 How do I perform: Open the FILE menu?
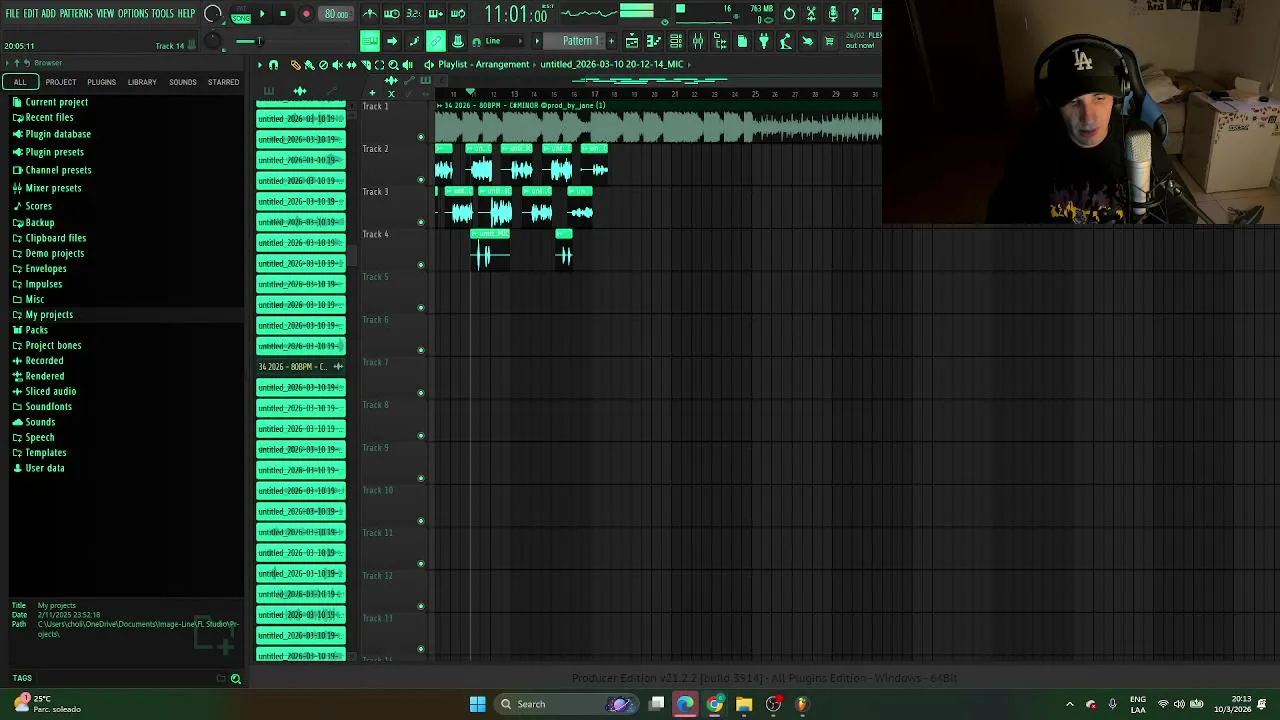click(12, 13)
